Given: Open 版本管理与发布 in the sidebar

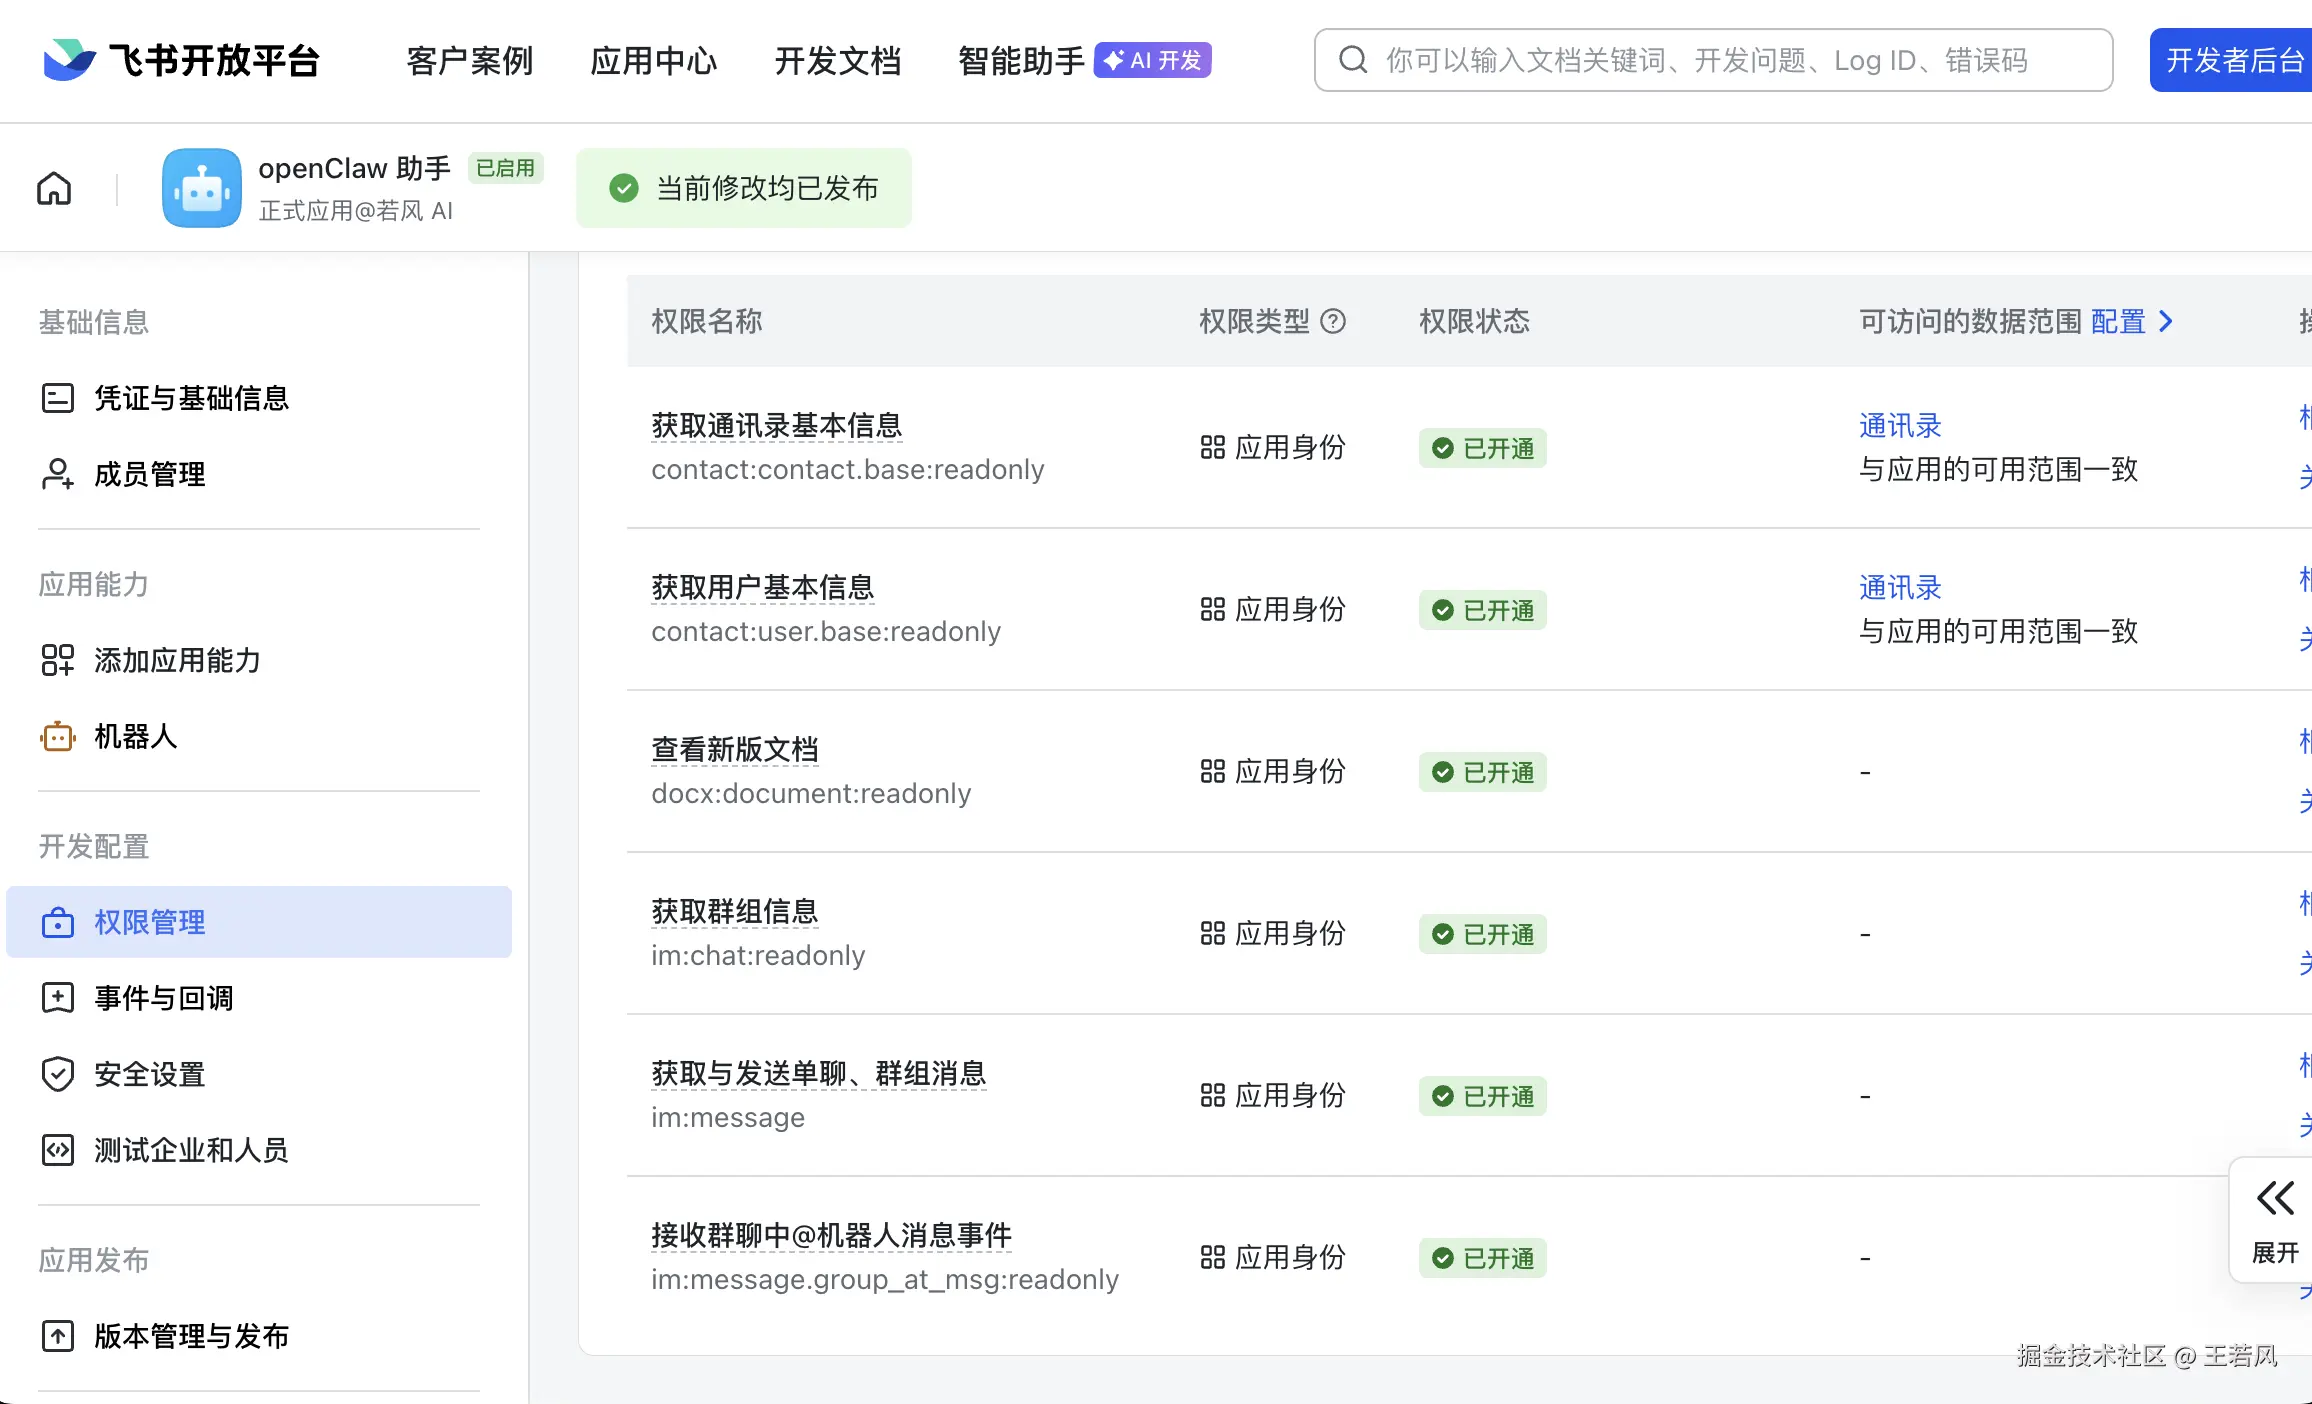Looking at the screenshot, I should tap(191, 1336).
